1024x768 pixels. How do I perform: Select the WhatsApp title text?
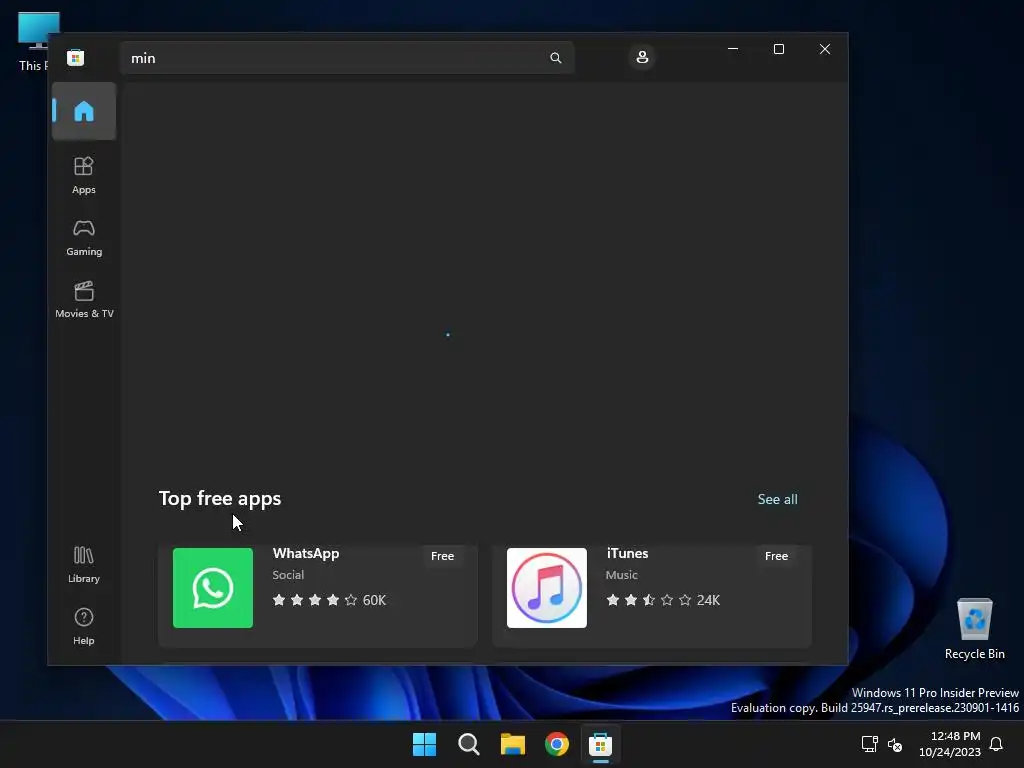click(306, 553)
